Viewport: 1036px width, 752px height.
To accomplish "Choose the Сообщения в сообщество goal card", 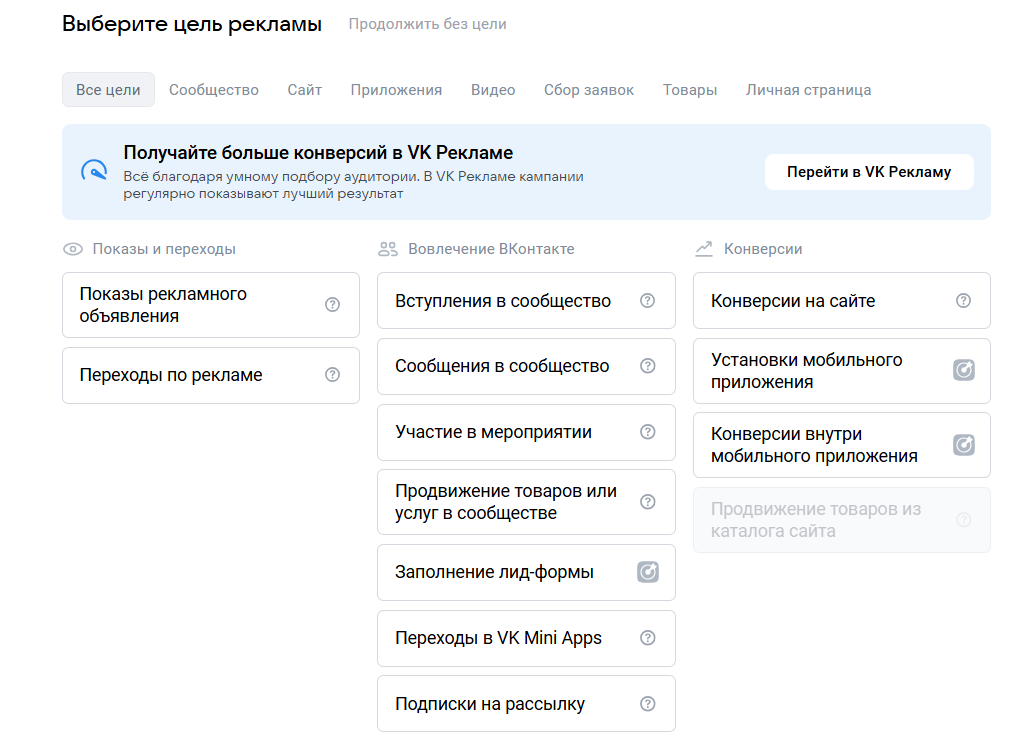I will [500, 366].
